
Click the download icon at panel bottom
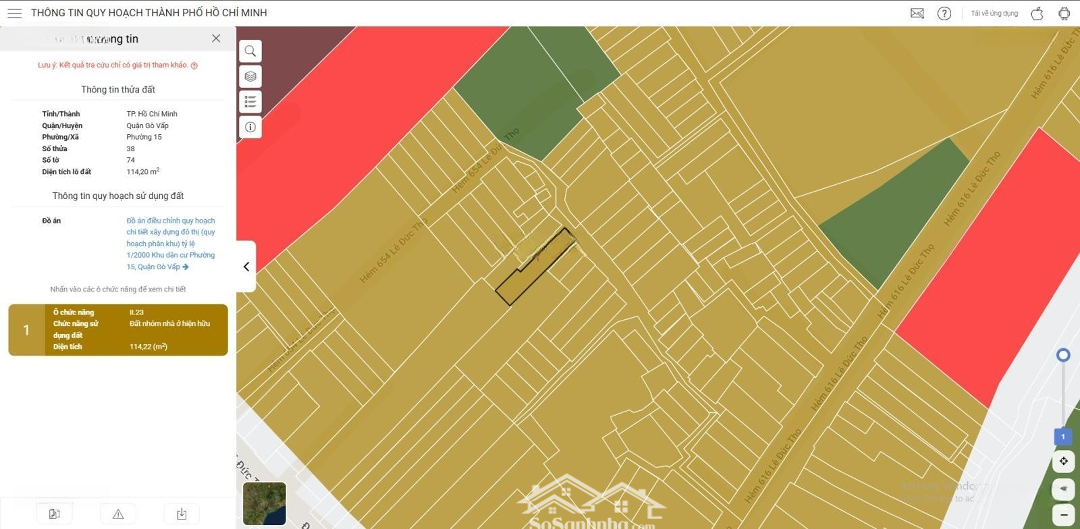point(181,514)
